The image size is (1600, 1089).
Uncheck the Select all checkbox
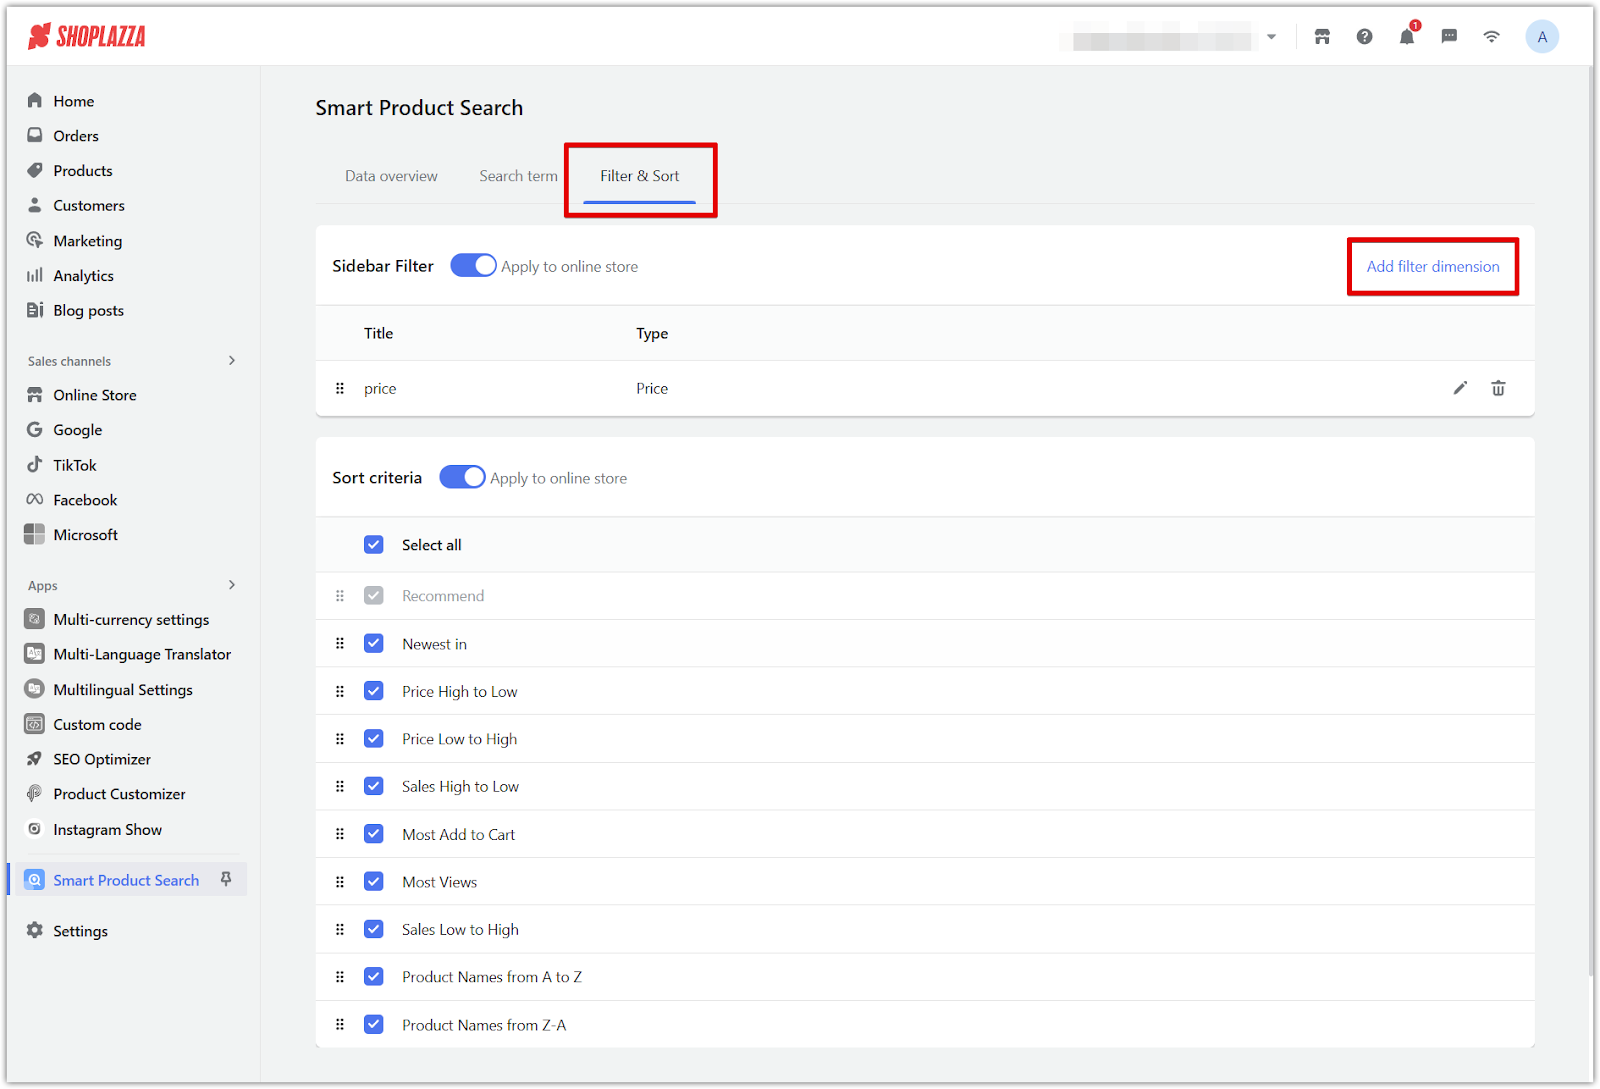[374, 545]
